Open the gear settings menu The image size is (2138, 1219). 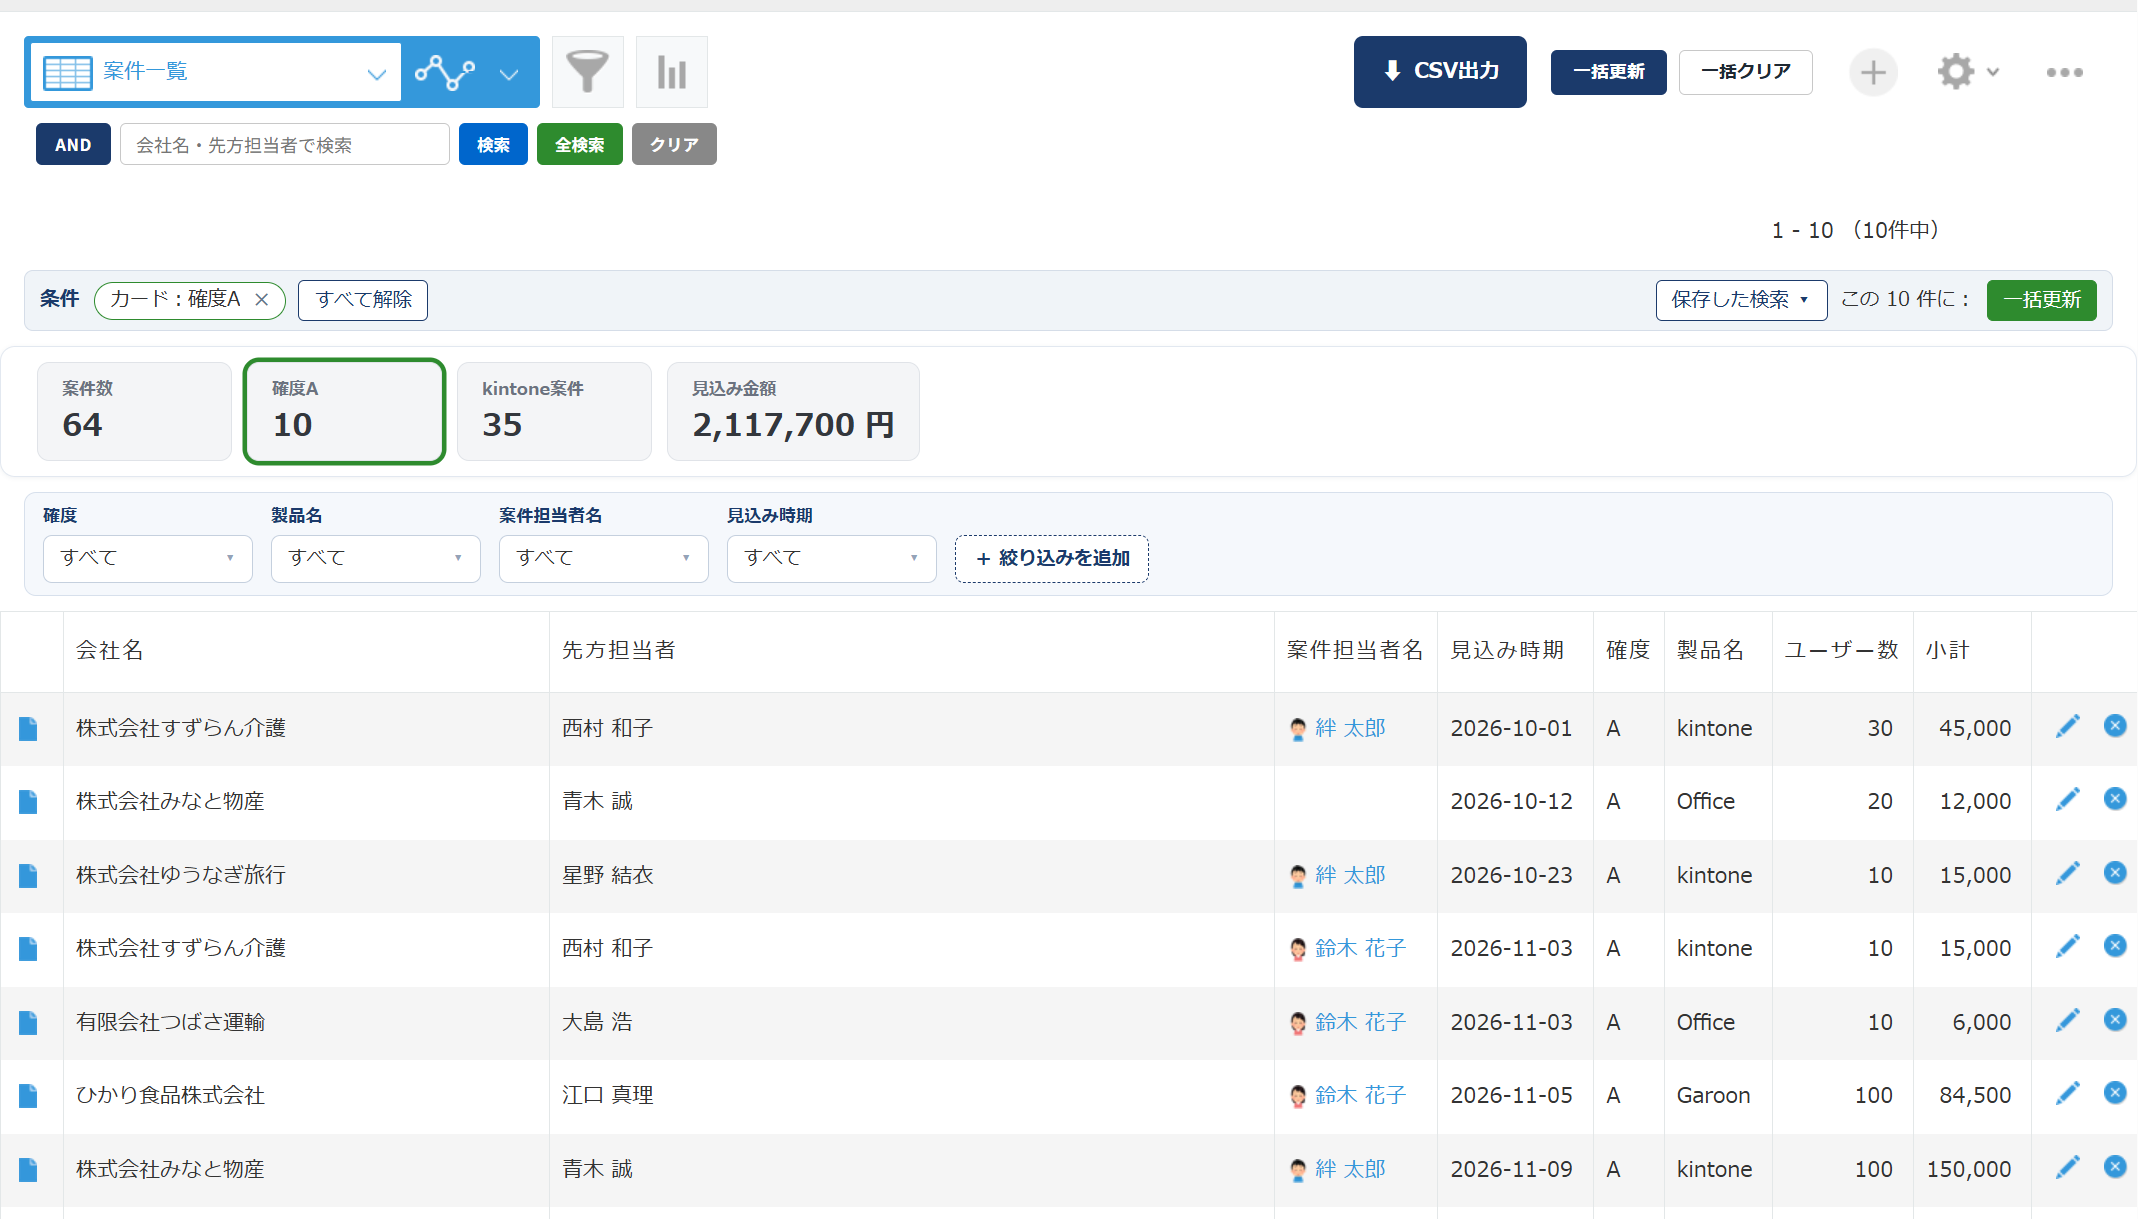point(1956,72)
